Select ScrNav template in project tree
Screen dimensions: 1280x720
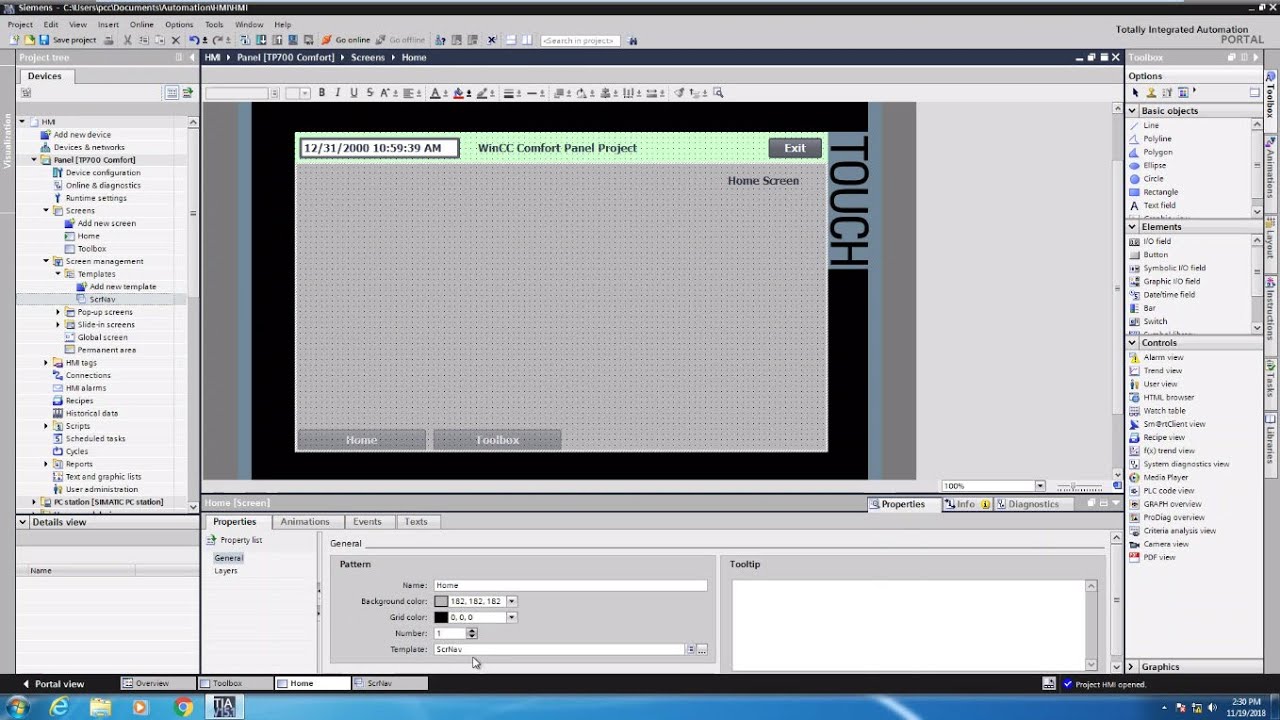(102, 299)
